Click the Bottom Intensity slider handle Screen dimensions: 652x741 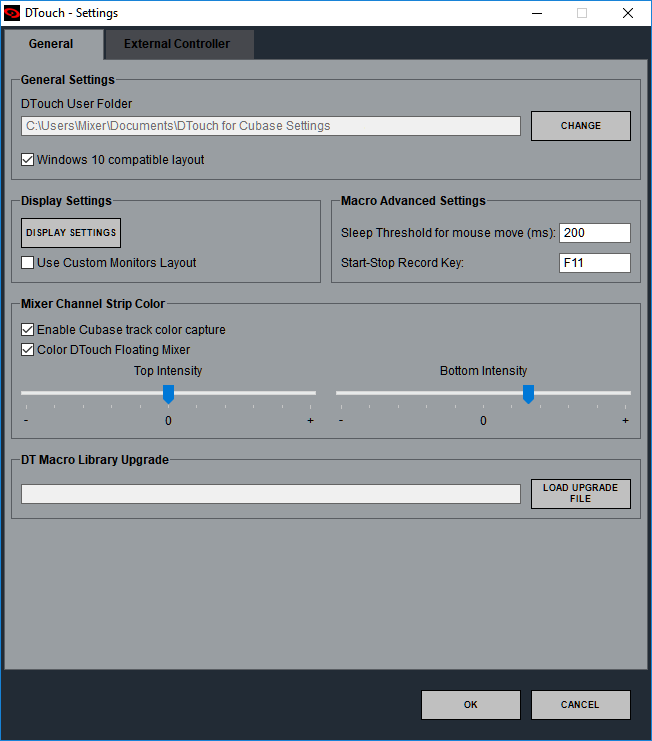[528, 394]
